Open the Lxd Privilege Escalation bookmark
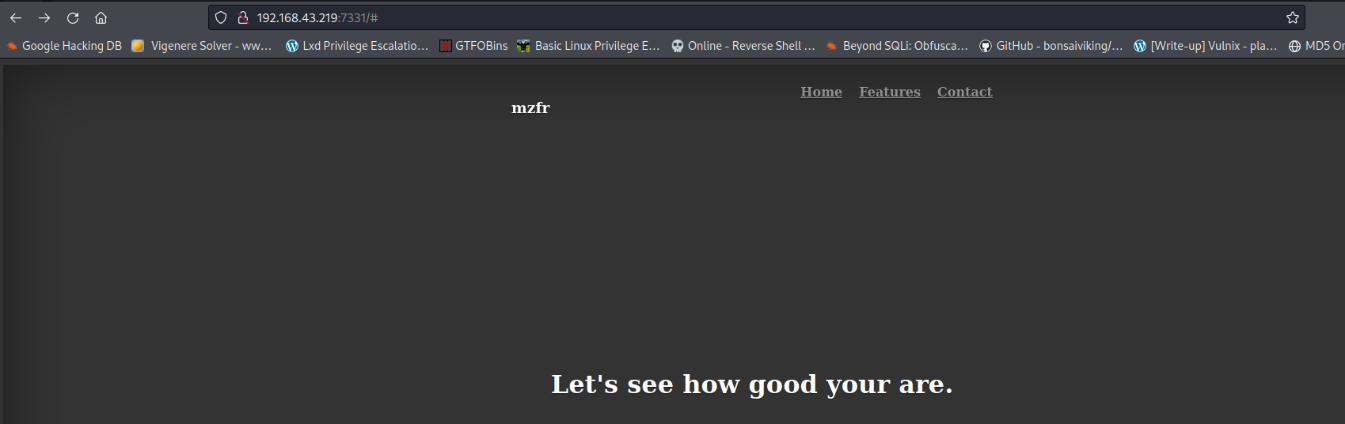Image resolution: width=1345 pixels, height=424 pixels. click(357, 45)
